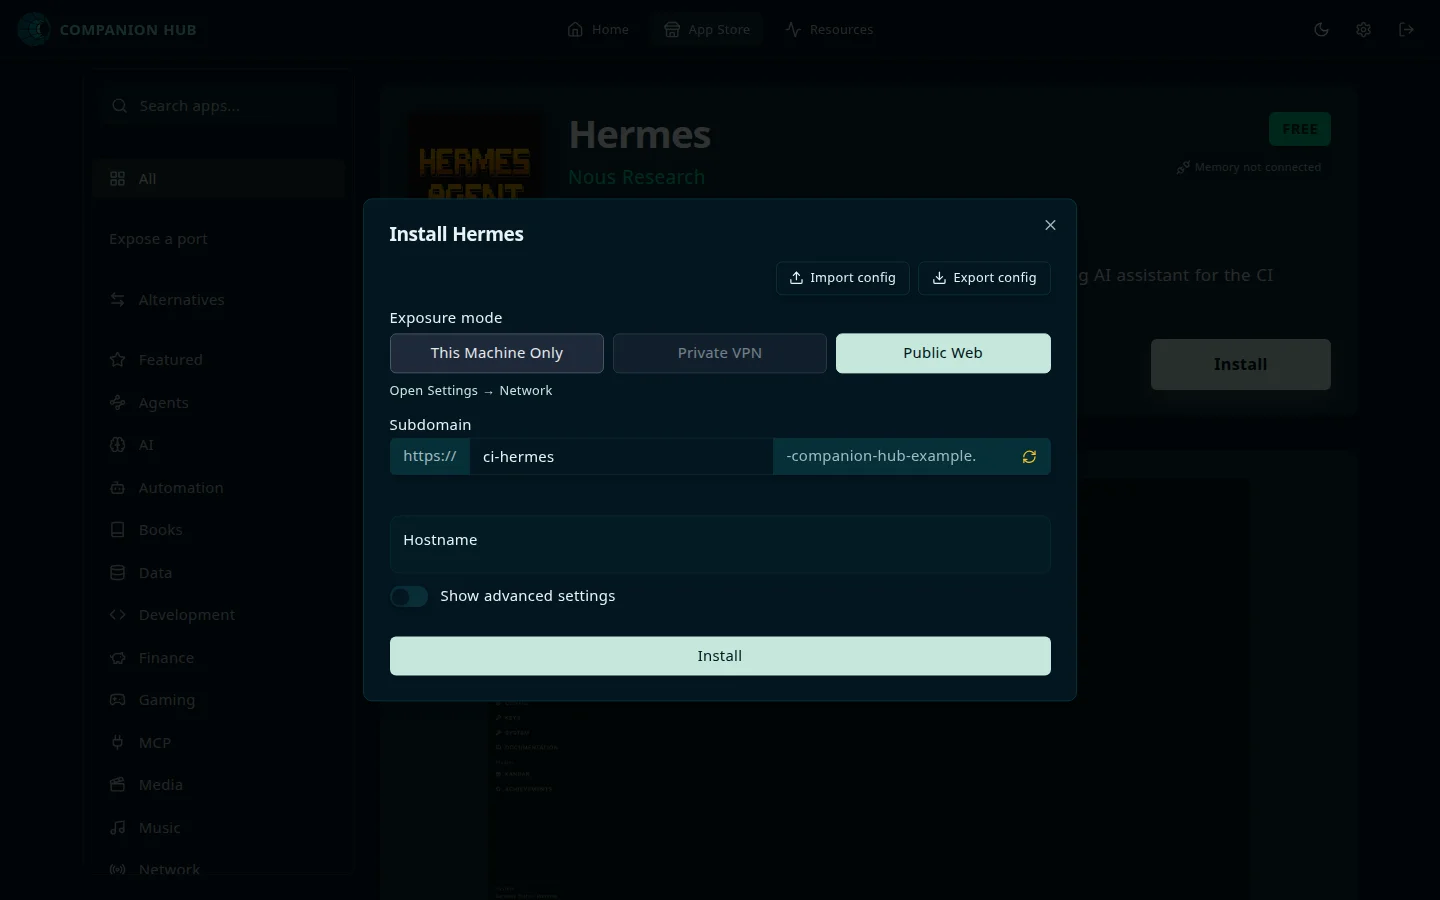
Task: Open settings gear icon in header
Action: (1363, 30)
